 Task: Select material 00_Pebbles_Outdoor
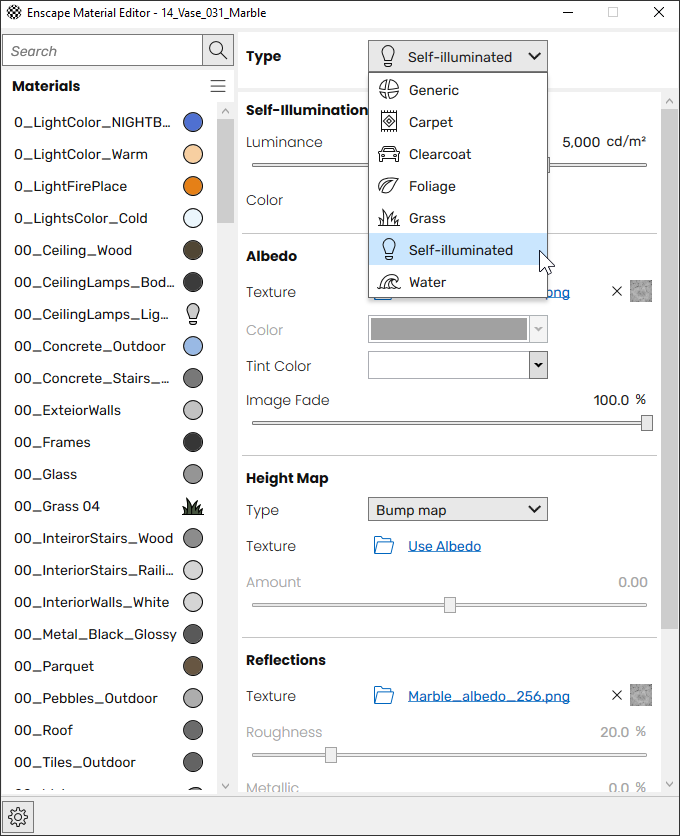point(108,698)
